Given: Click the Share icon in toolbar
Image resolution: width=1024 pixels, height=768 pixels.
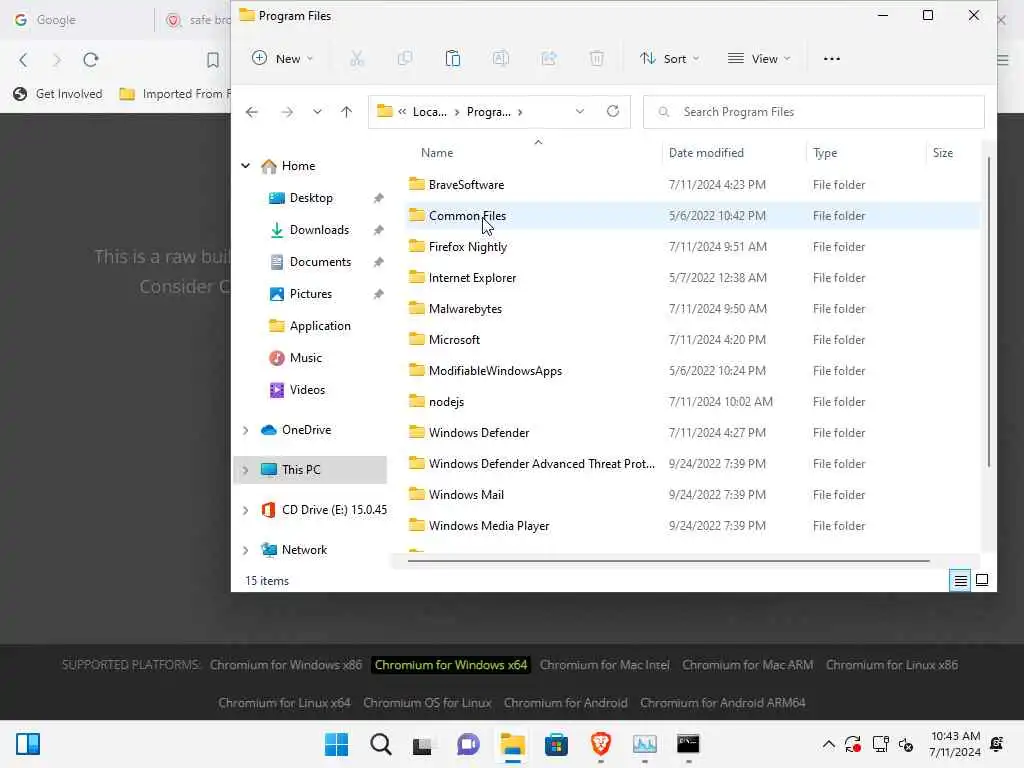Looking at the screenshot, I should point(549,59).
